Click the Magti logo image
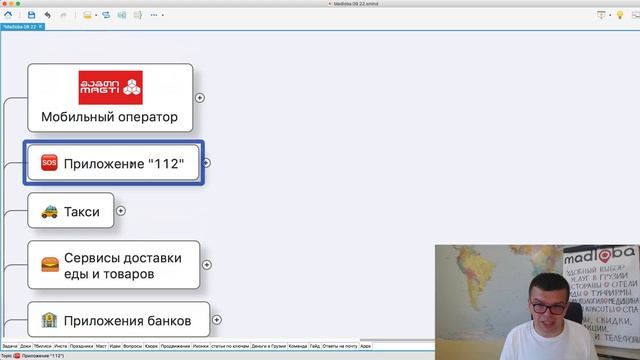 (x=111, y=87)
